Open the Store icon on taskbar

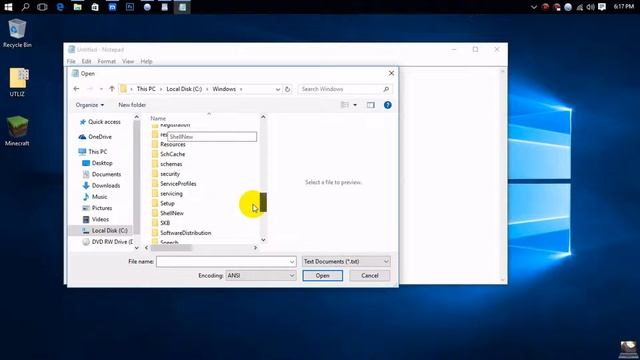coord(95,7)
